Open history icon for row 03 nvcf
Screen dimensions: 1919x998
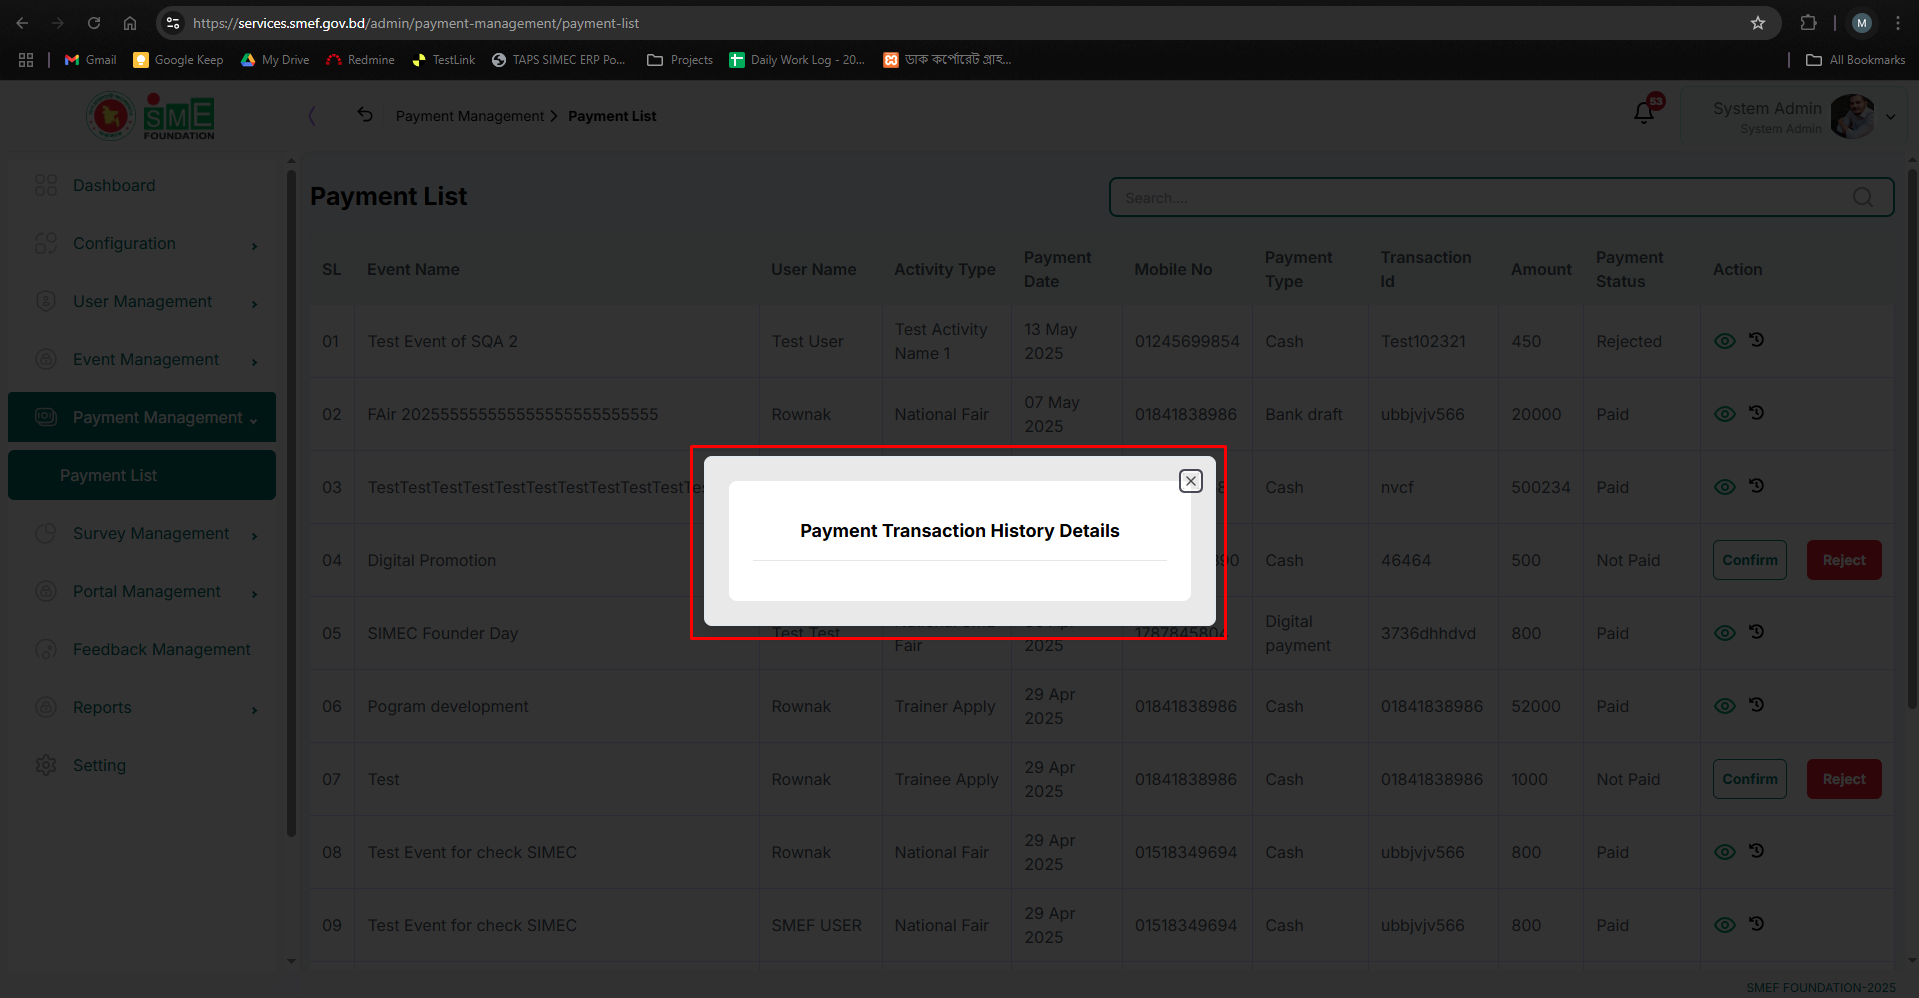(1756, 486)
